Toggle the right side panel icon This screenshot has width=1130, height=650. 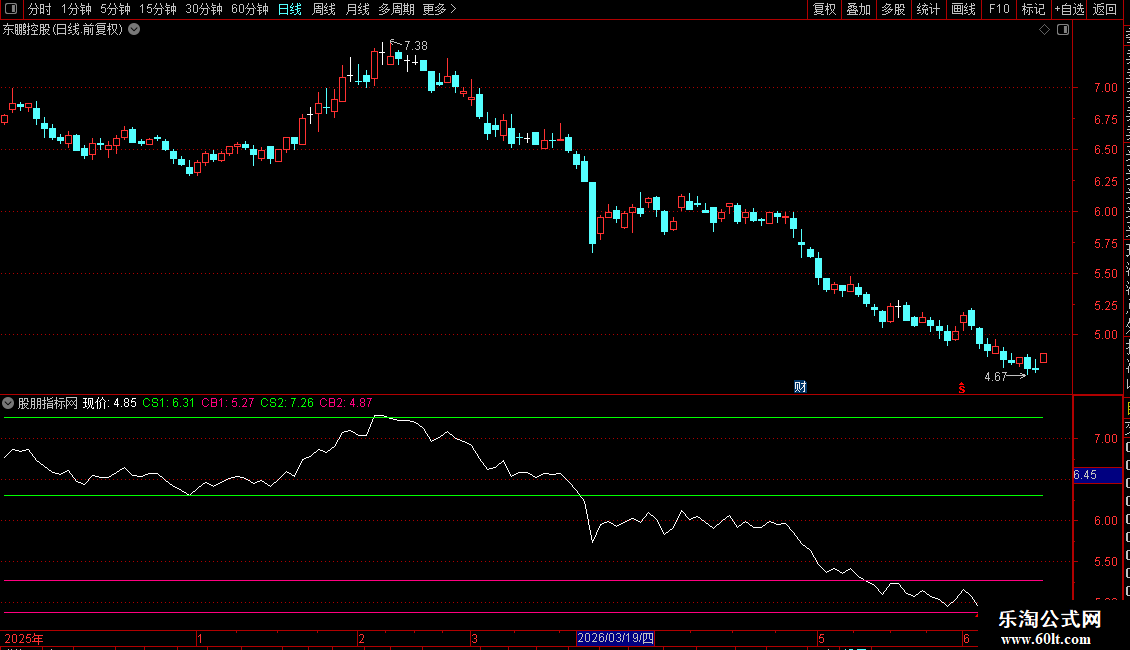[x=1063, y=30]
